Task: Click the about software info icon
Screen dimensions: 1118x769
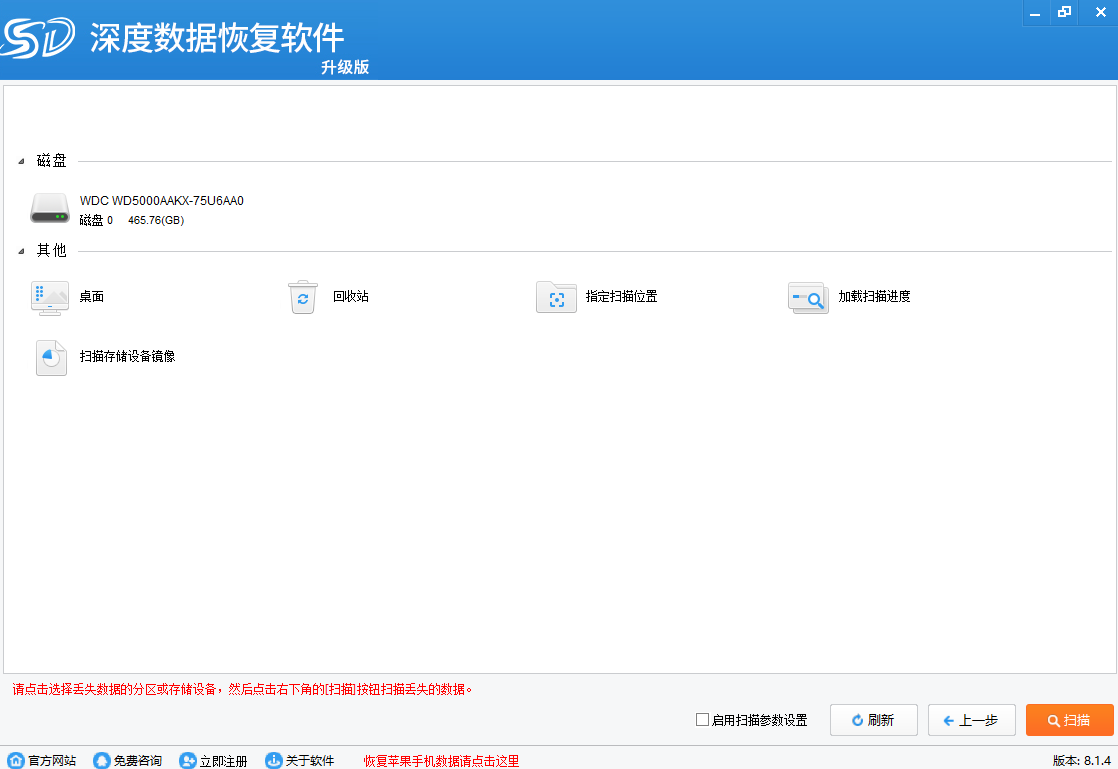Action: (x=273, y=760)
